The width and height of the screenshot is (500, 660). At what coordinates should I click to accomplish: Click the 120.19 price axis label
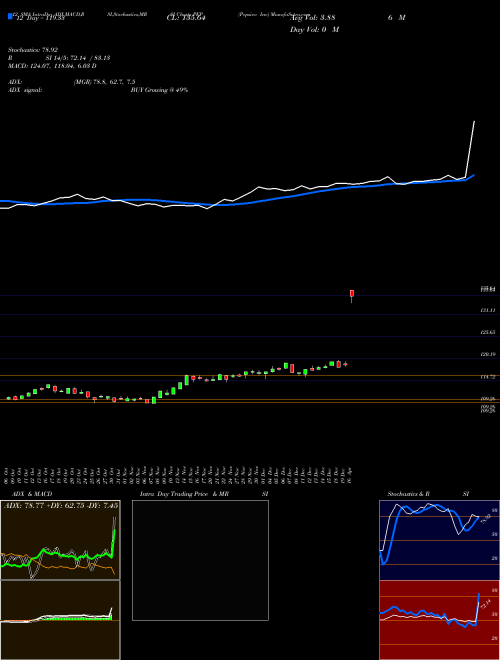[488, 354]
